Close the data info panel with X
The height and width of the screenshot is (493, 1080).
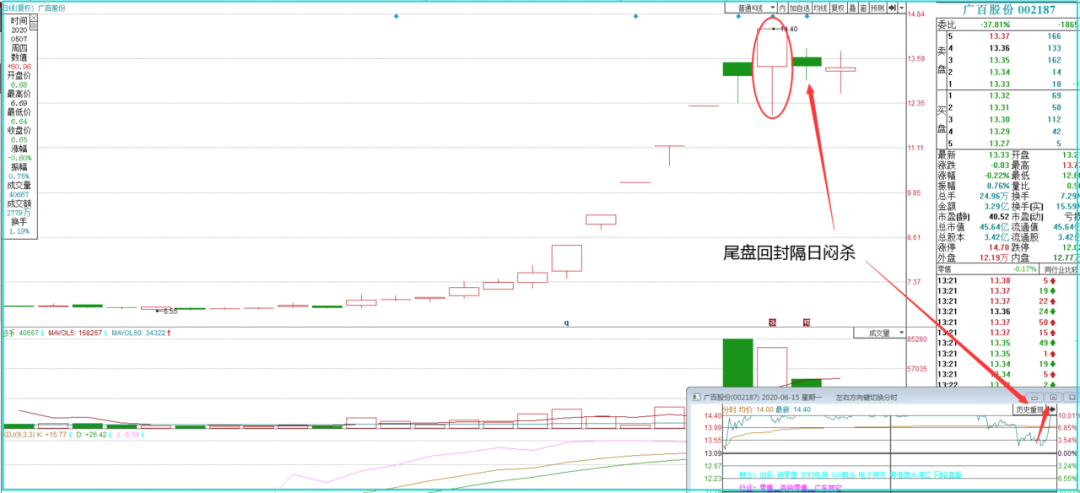point(34,18)
